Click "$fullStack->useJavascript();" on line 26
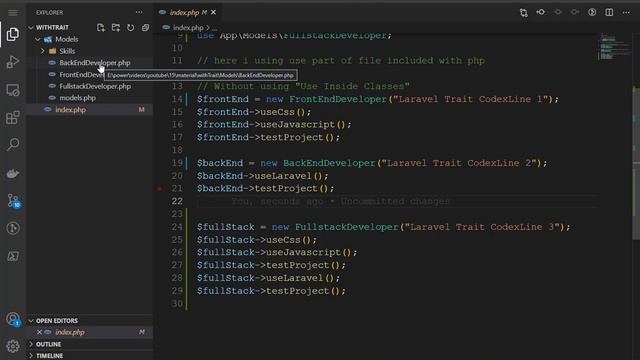Image resolution: width=640 pixels, height=360 pixels. [x=277, y=253]
